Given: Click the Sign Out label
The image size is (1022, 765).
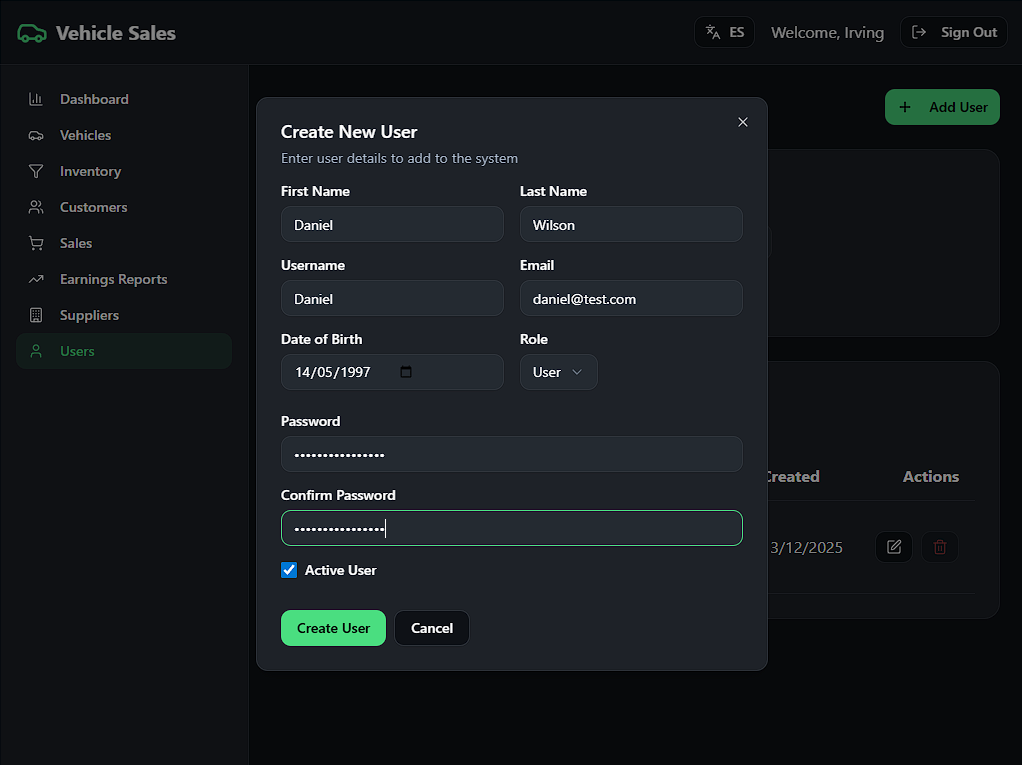Looking at the screenshot, I should click(969, 32).
